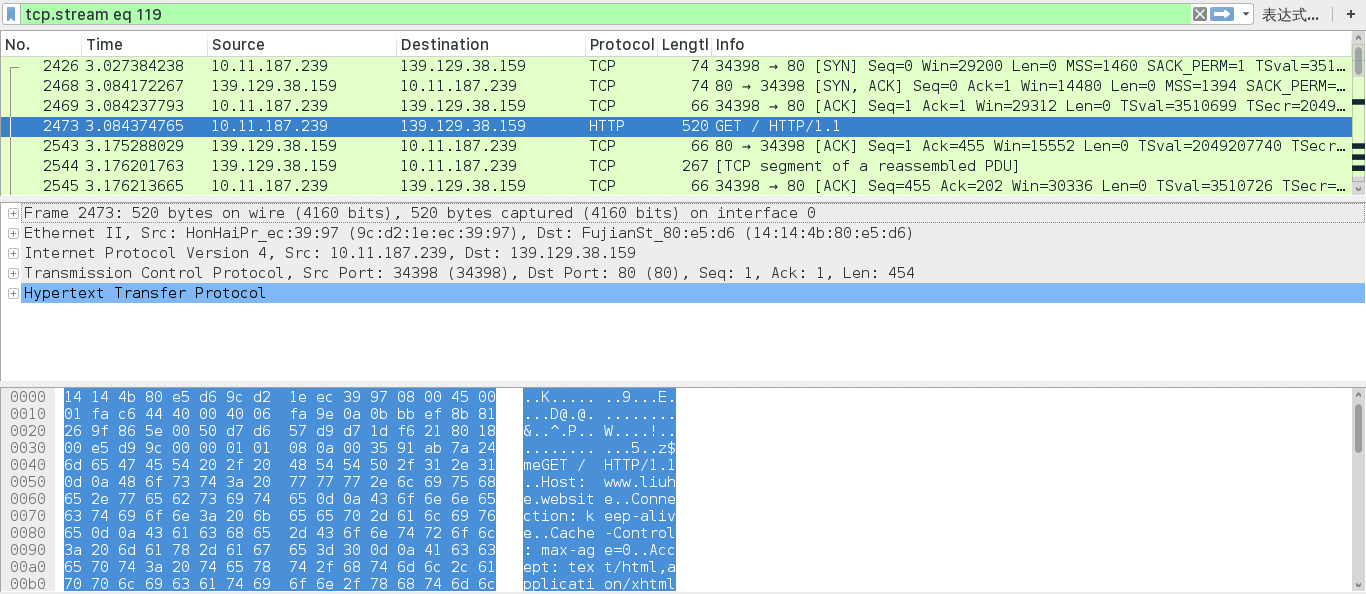Expand the Ethernet II tree node
This screenshot has height=594, width=1366.
tap(13, 233)
